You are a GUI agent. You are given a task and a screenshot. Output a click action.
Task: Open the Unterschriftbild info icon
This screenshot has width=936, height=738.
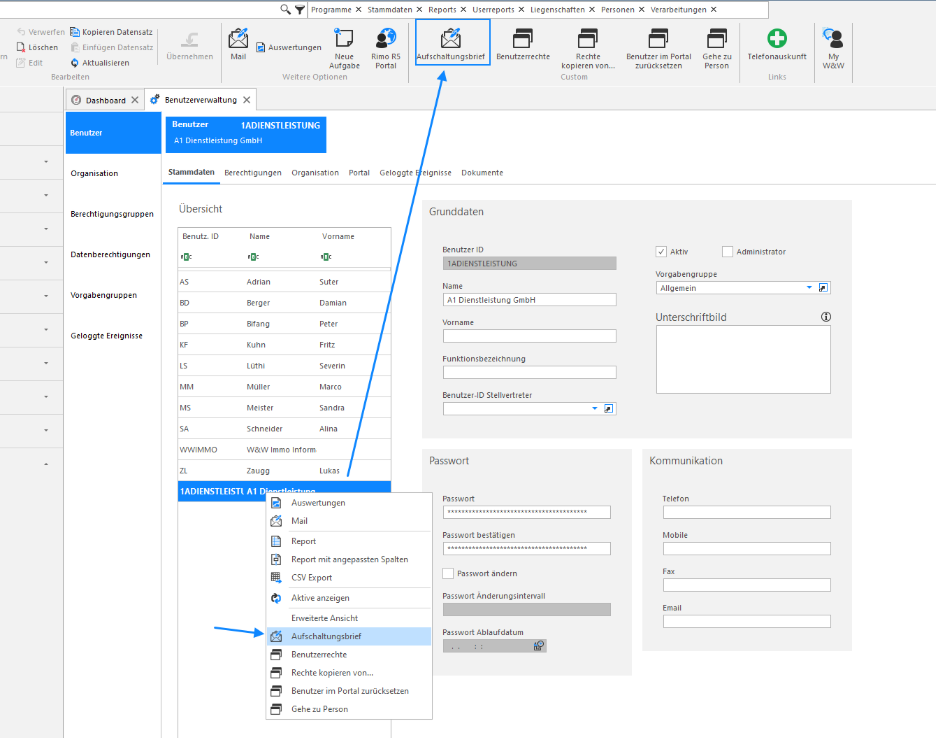click(826, 317)
